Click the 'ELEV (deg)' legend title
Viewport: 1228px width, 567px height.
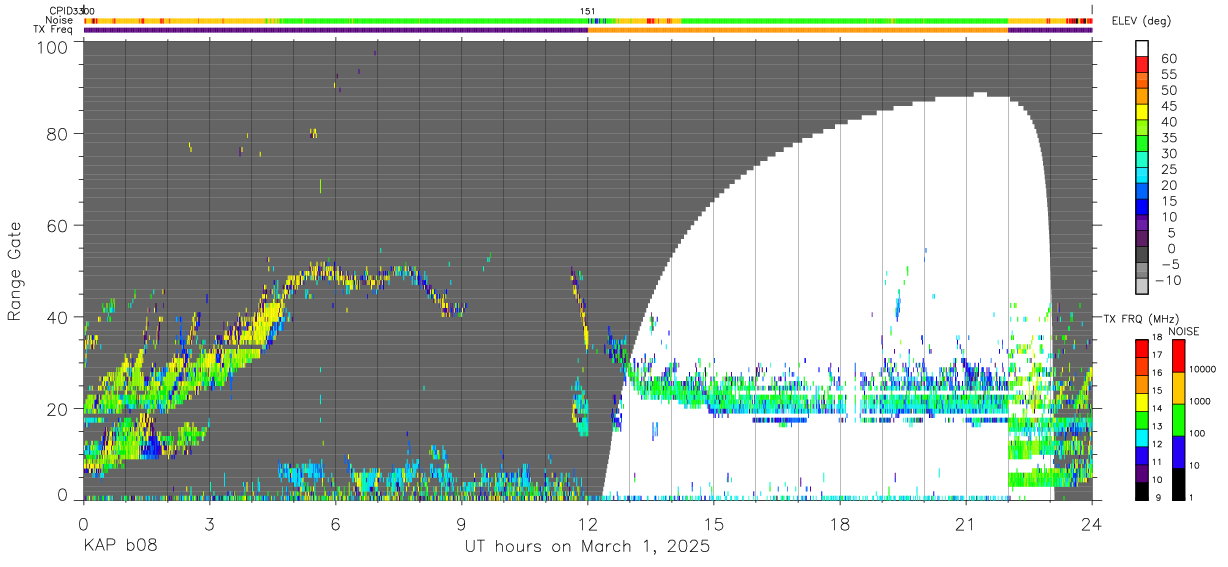pos(1141,21)
